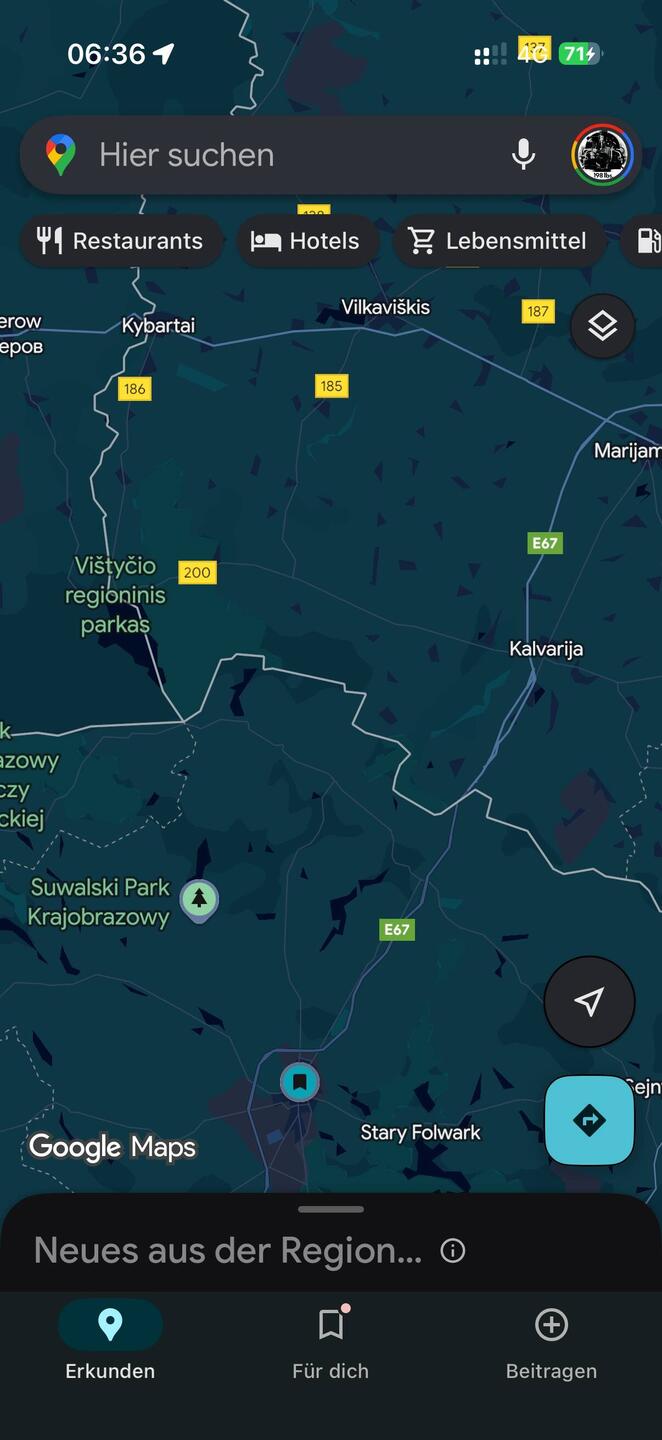Tap the saved place bookmark marker

(299, 1082)
